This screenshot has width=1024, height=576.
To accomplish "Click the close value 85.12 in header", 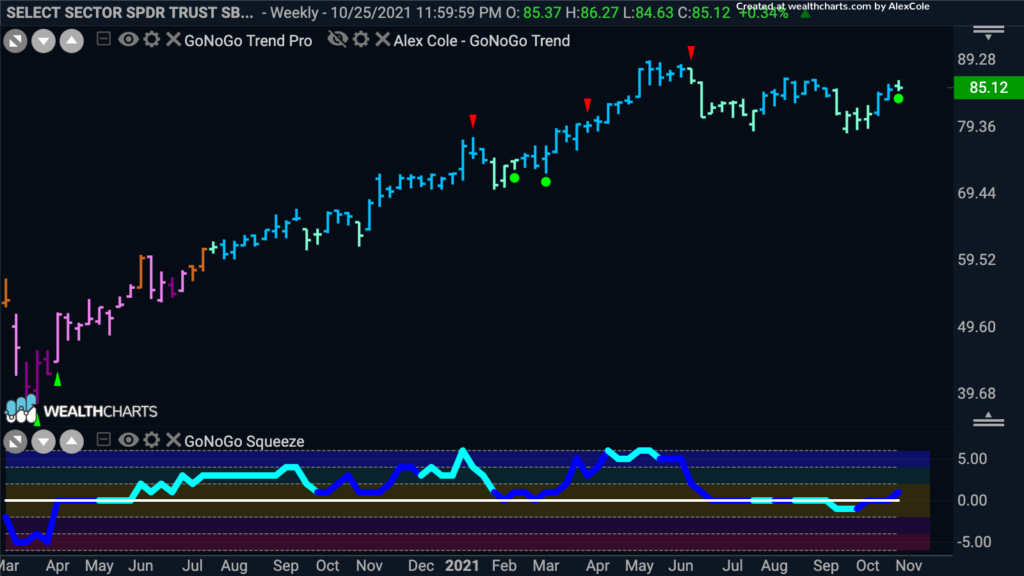I will [x=711, y=12].
